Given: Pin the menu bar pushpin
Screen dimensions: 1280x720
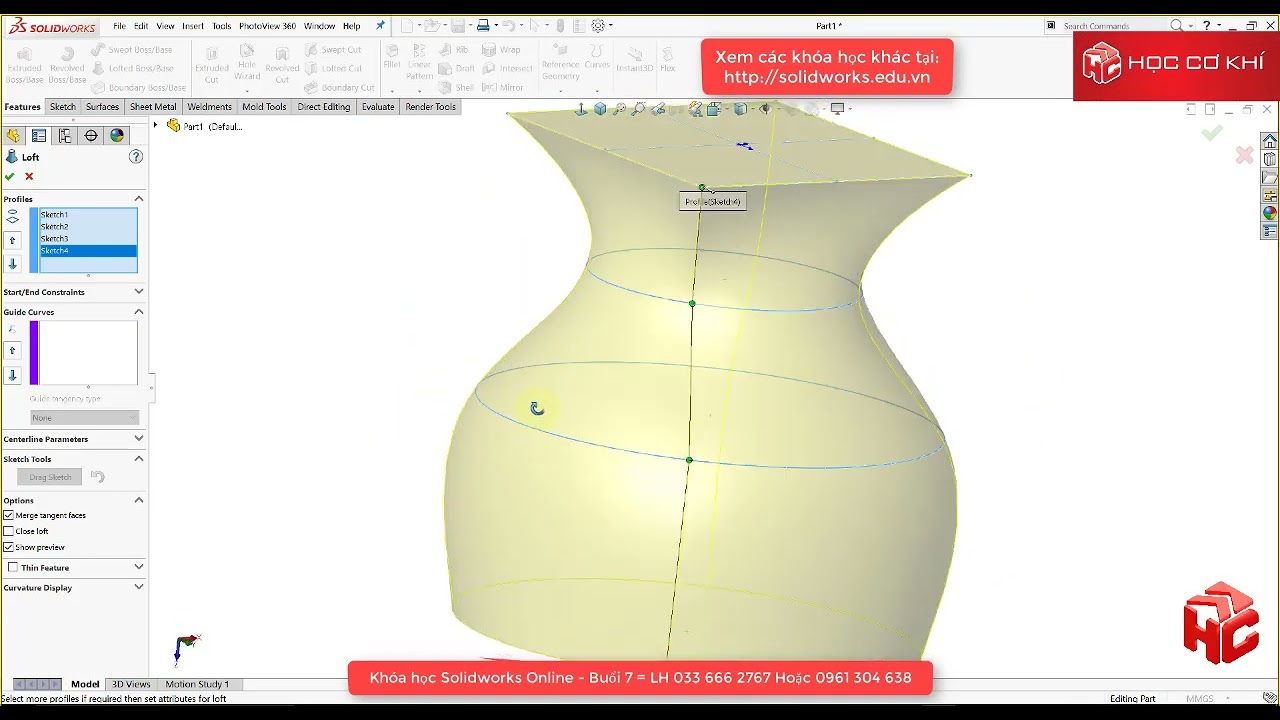Looking at the screenshot, I should click(x=380, y=26).
